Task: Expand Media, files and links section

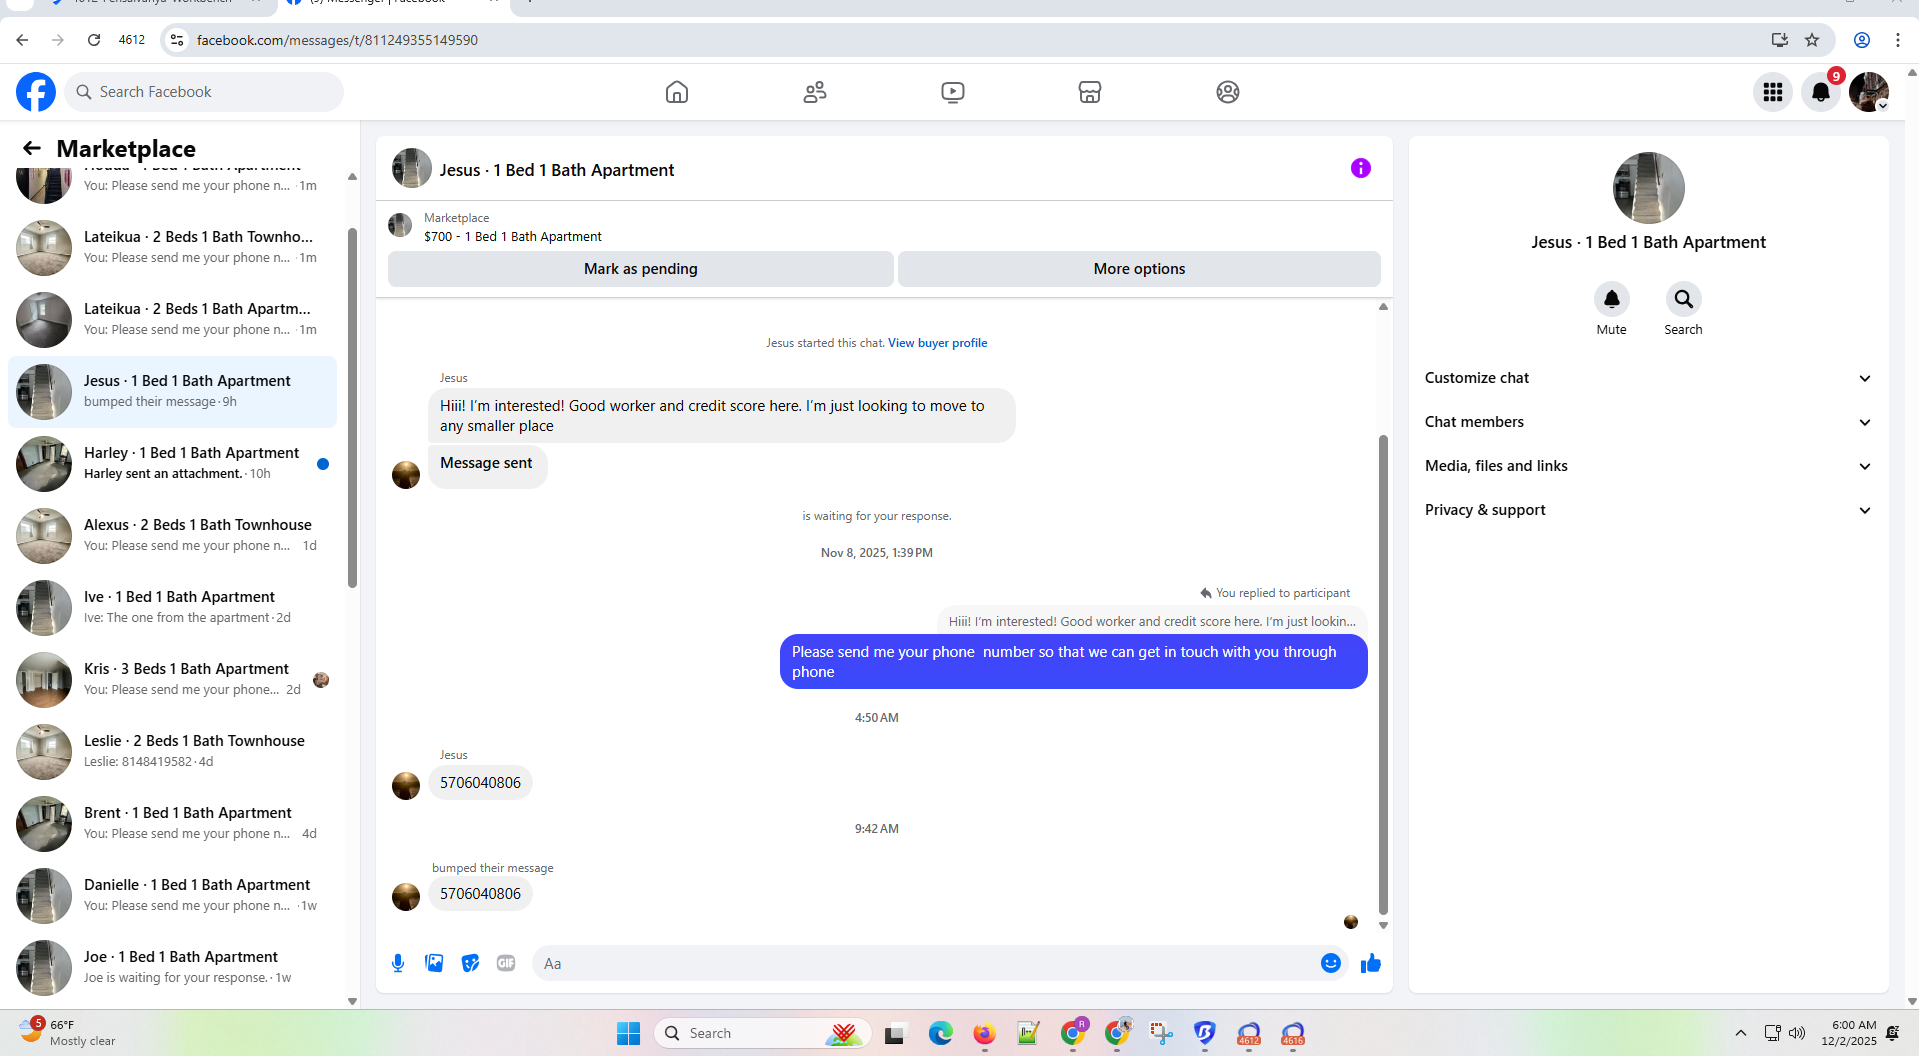Action: tap(1648, 466)
